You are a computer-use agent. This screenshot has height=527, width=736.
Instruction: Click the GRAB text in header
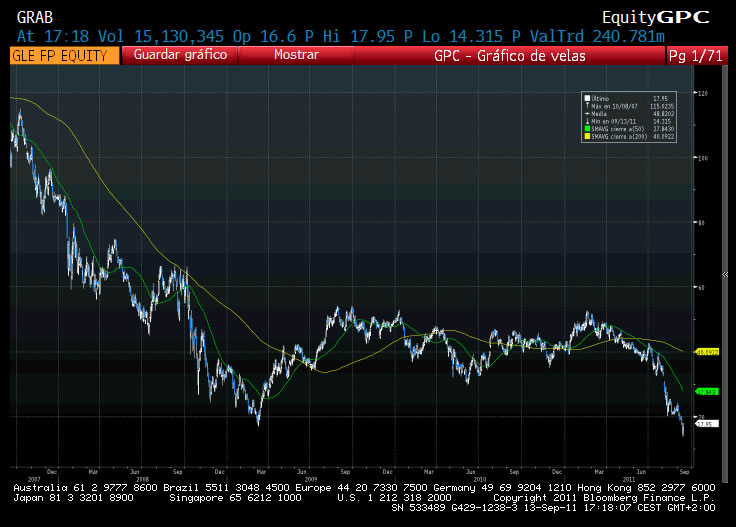(35, 17)
